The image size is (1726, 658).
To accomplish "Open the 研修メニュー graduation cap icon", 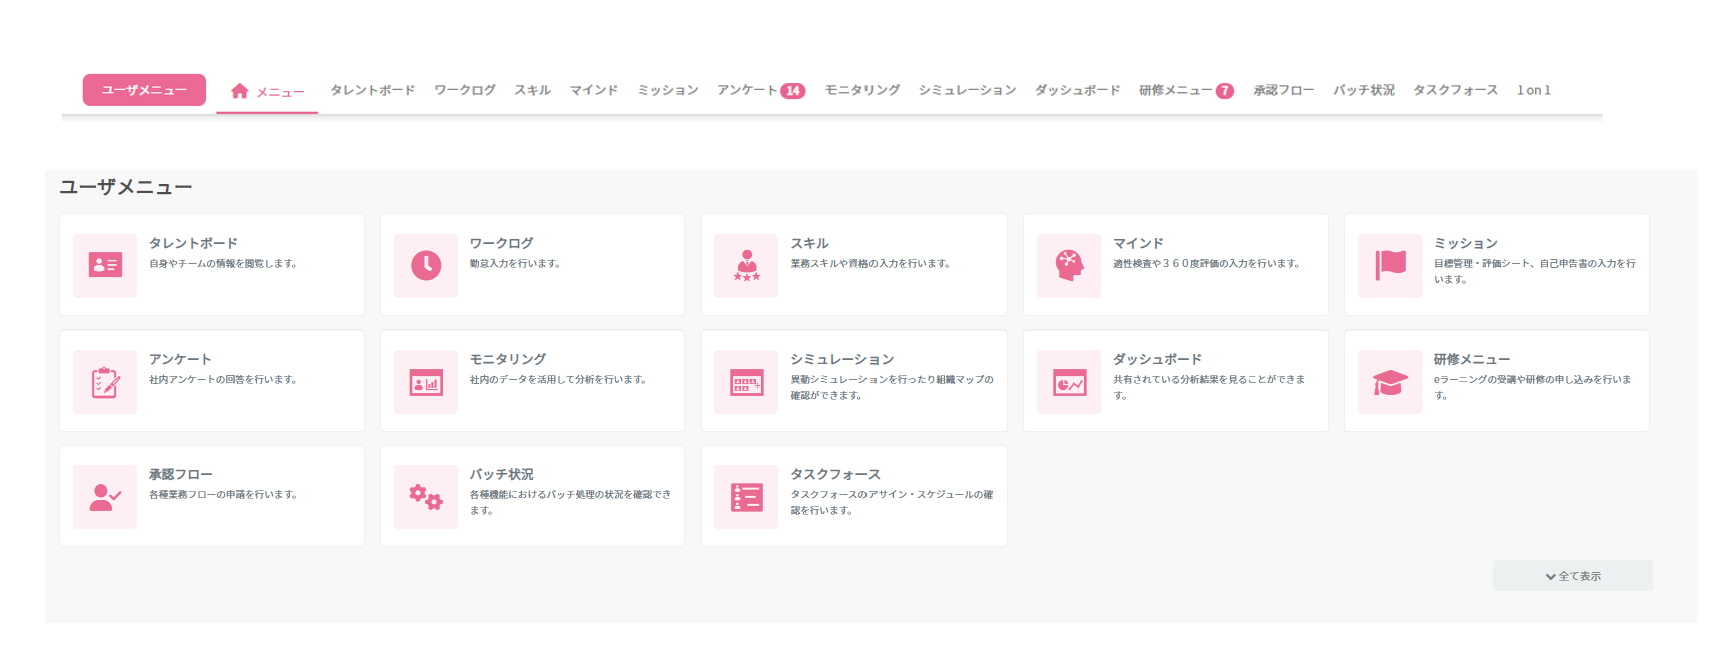I will (x=1390, y=382).
